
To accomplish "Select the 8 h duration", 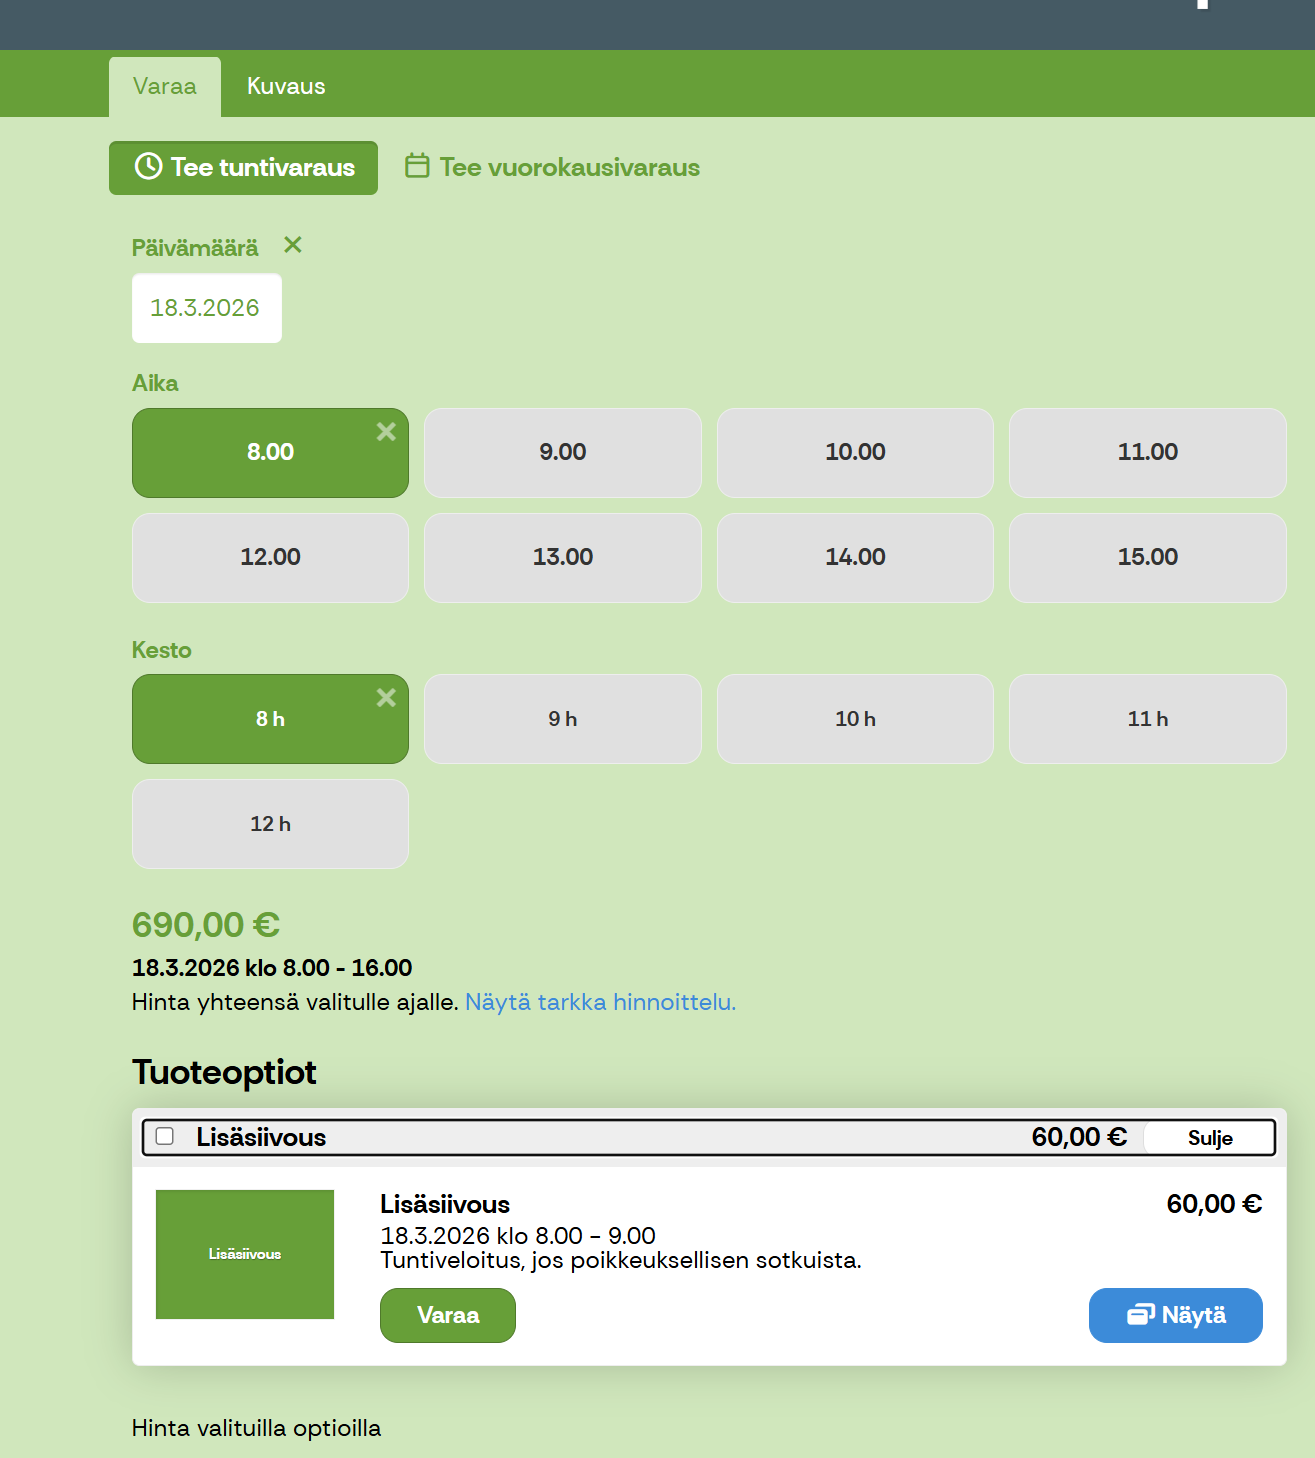I will (270, 719).
